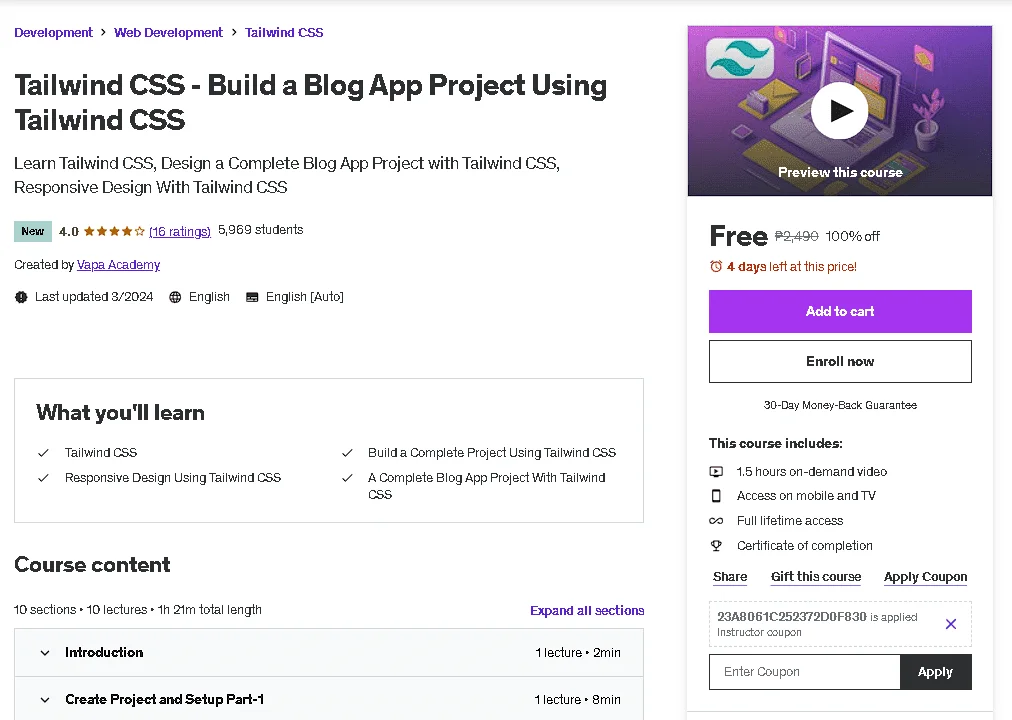Click the Share button
The width and height of the screenshot is (1012, 720).
click(x=730, y=577)
